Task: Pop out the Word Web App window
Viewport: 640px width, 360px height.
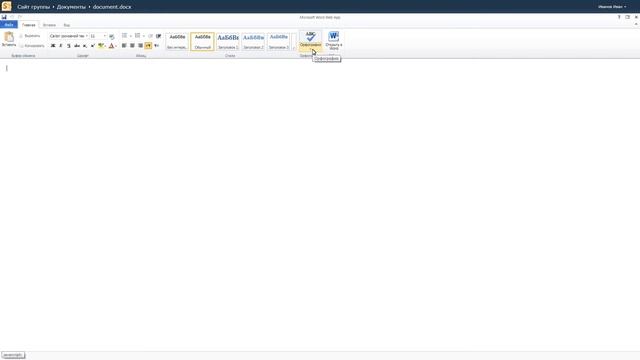Action: [x=628, y=17]
